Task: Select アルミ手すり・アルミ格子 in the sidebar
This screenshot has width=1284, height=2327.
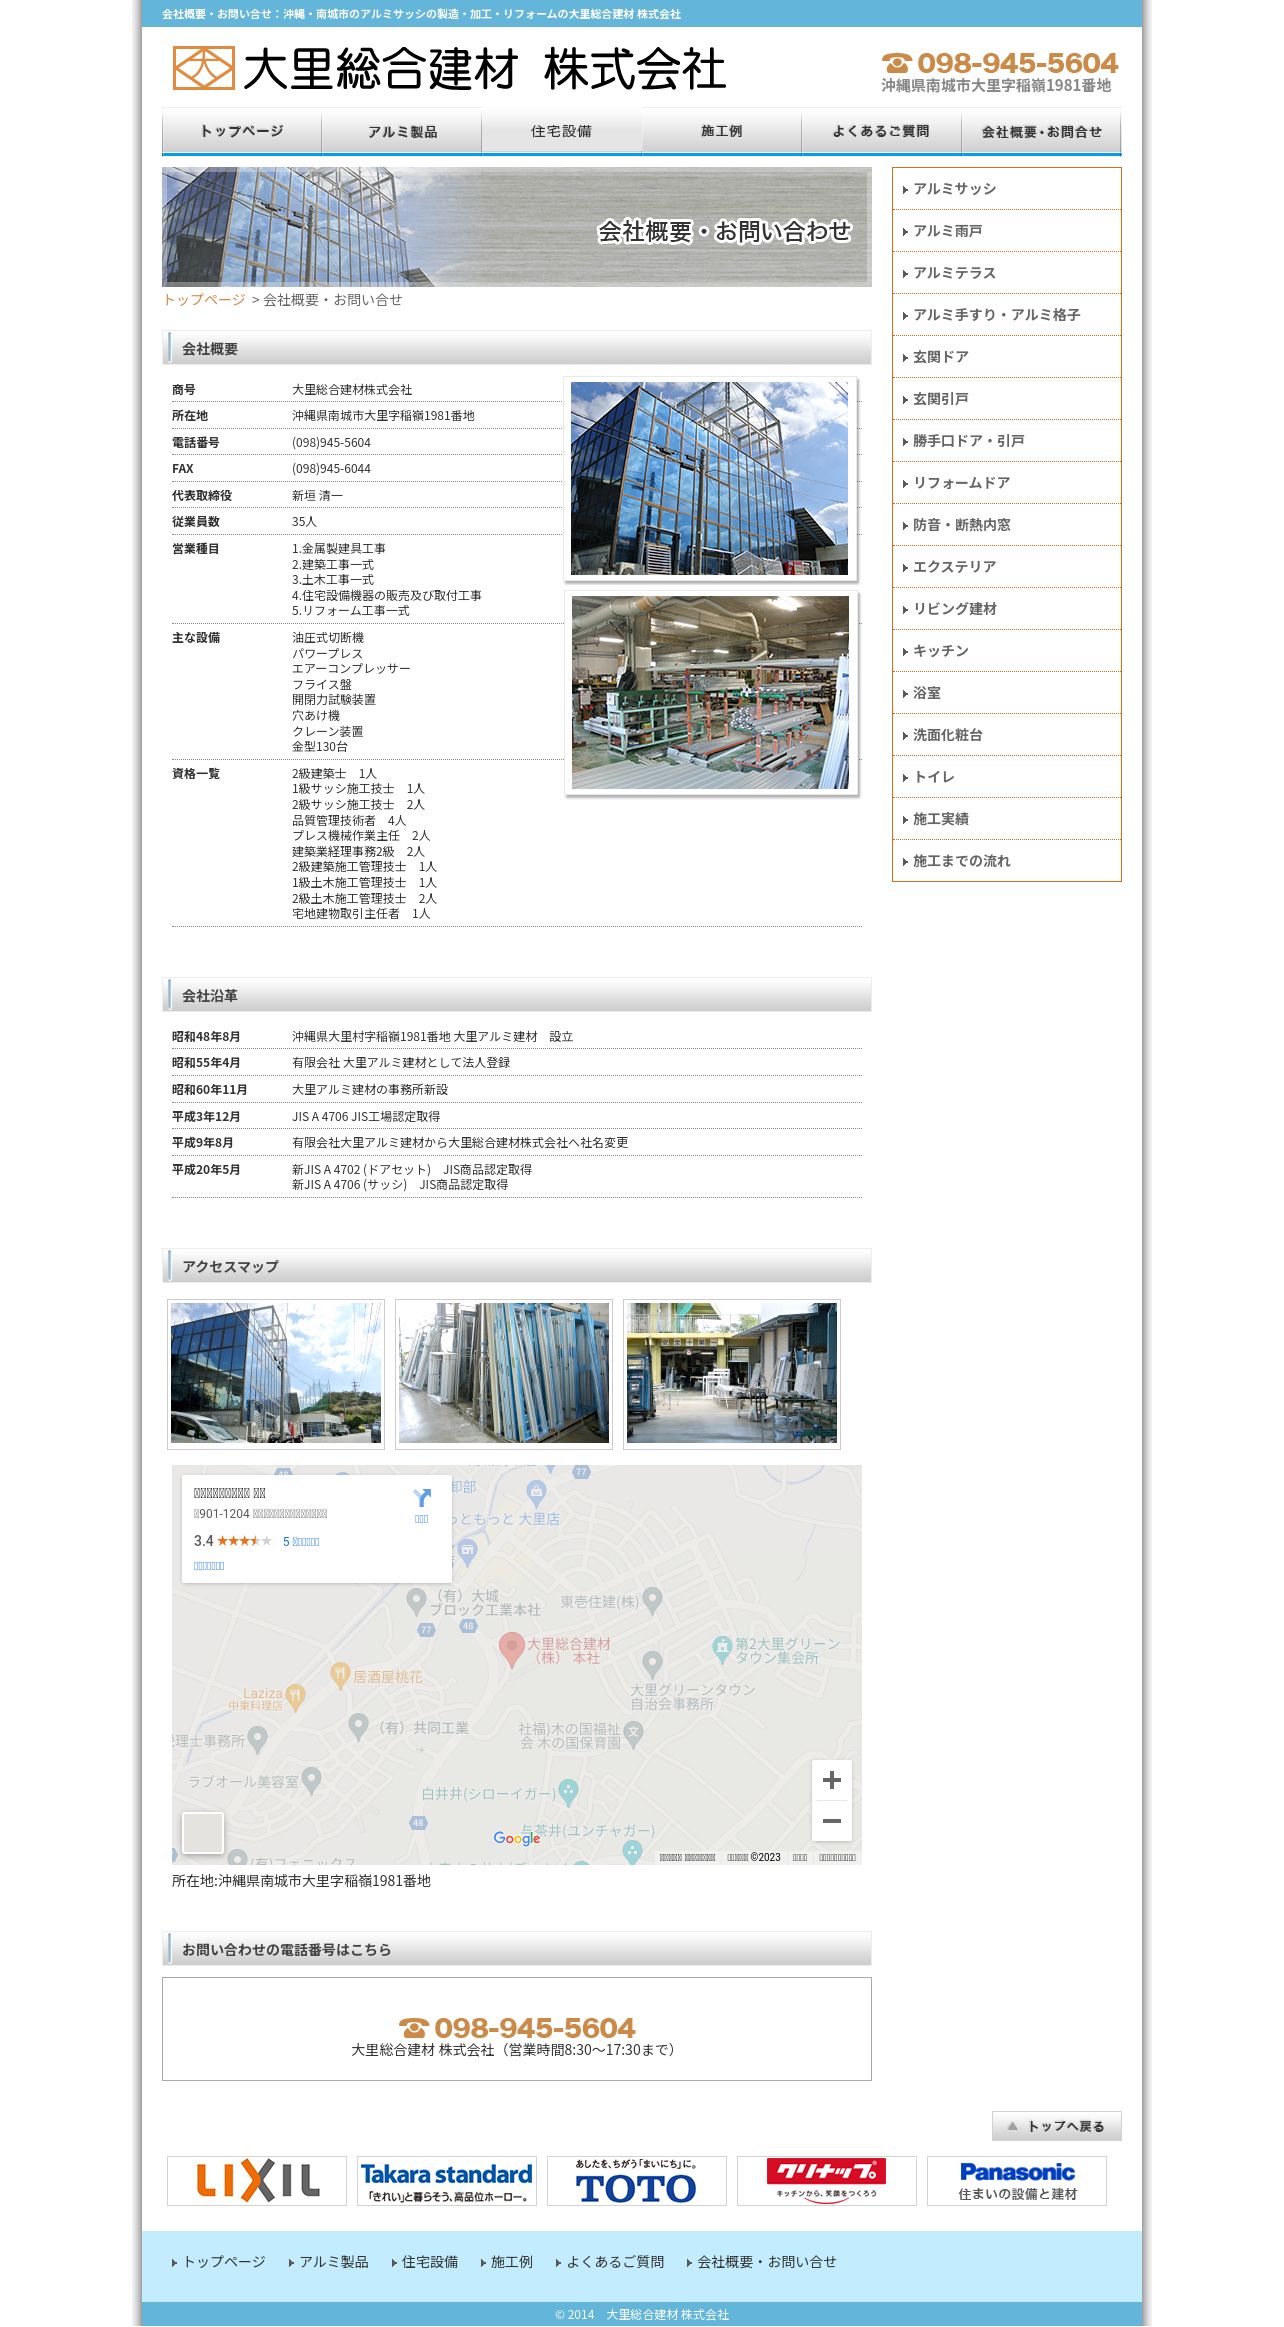Action: click(x=1007, y=315)
